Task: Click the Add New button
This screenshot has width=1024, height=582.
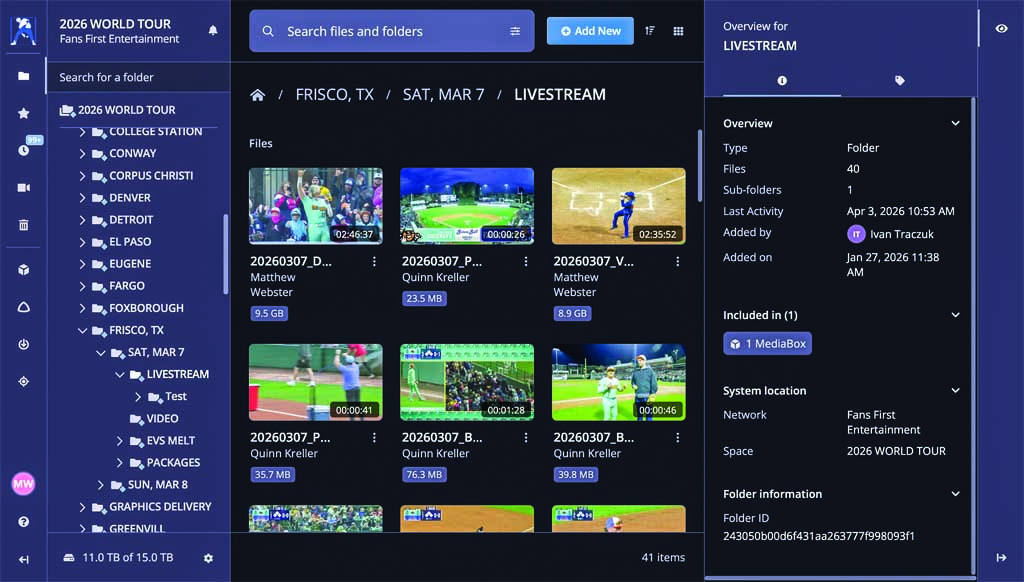Action: pos(590,31)
